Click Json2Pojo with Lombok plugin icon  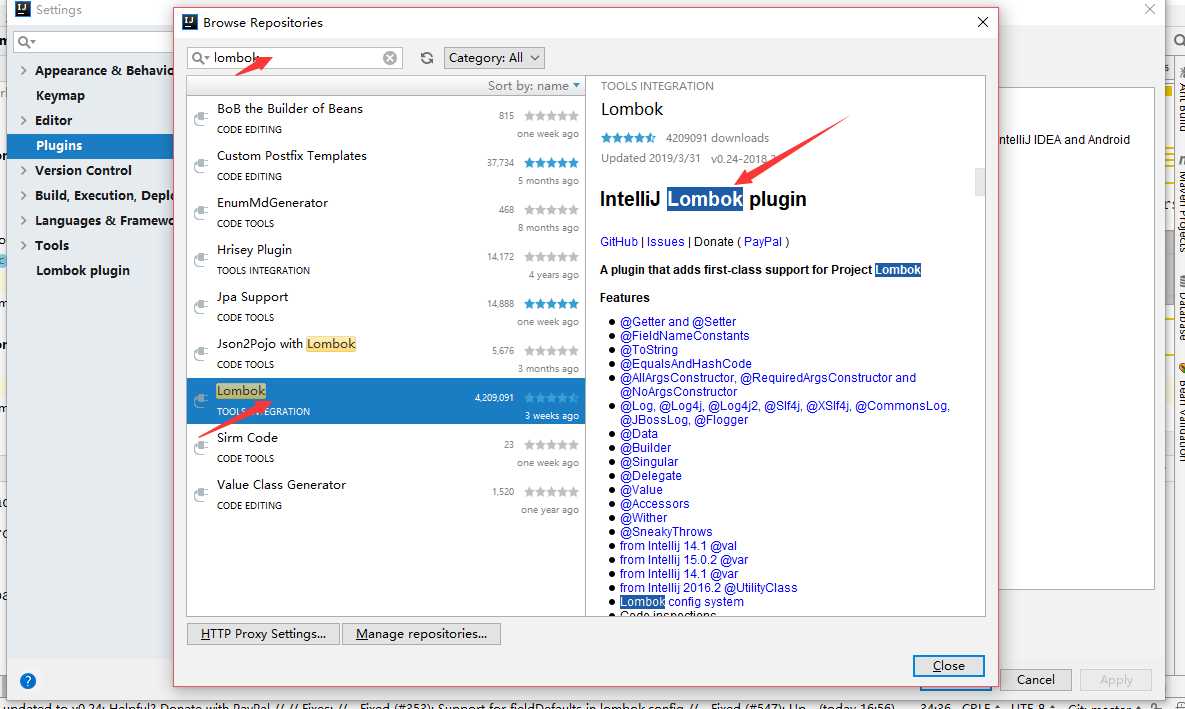coord(201,353)
